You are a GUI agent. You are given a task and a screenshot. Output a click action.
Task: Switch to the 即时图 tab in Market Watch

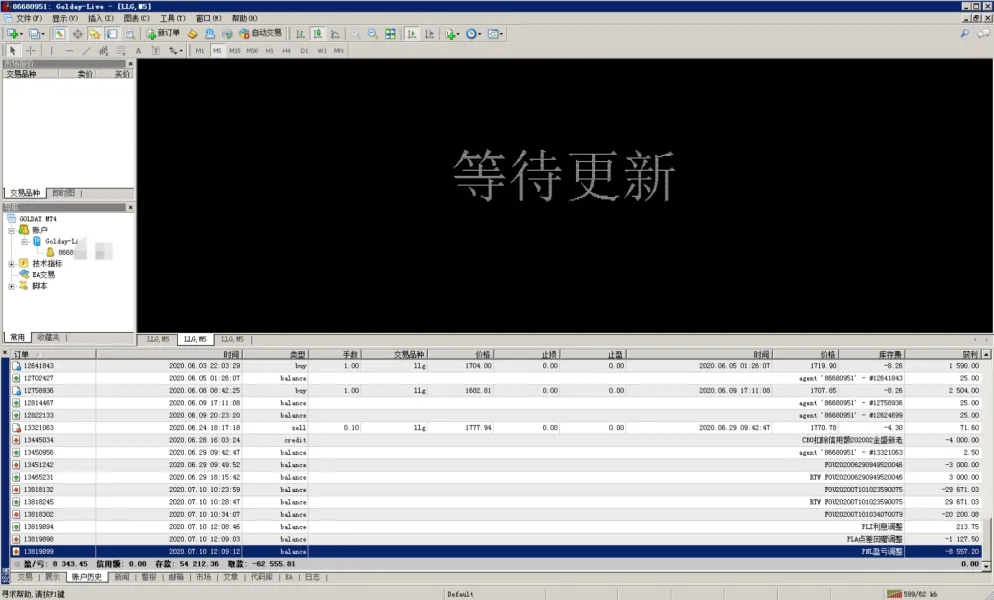pyautogui.click(x=63, y=193)
